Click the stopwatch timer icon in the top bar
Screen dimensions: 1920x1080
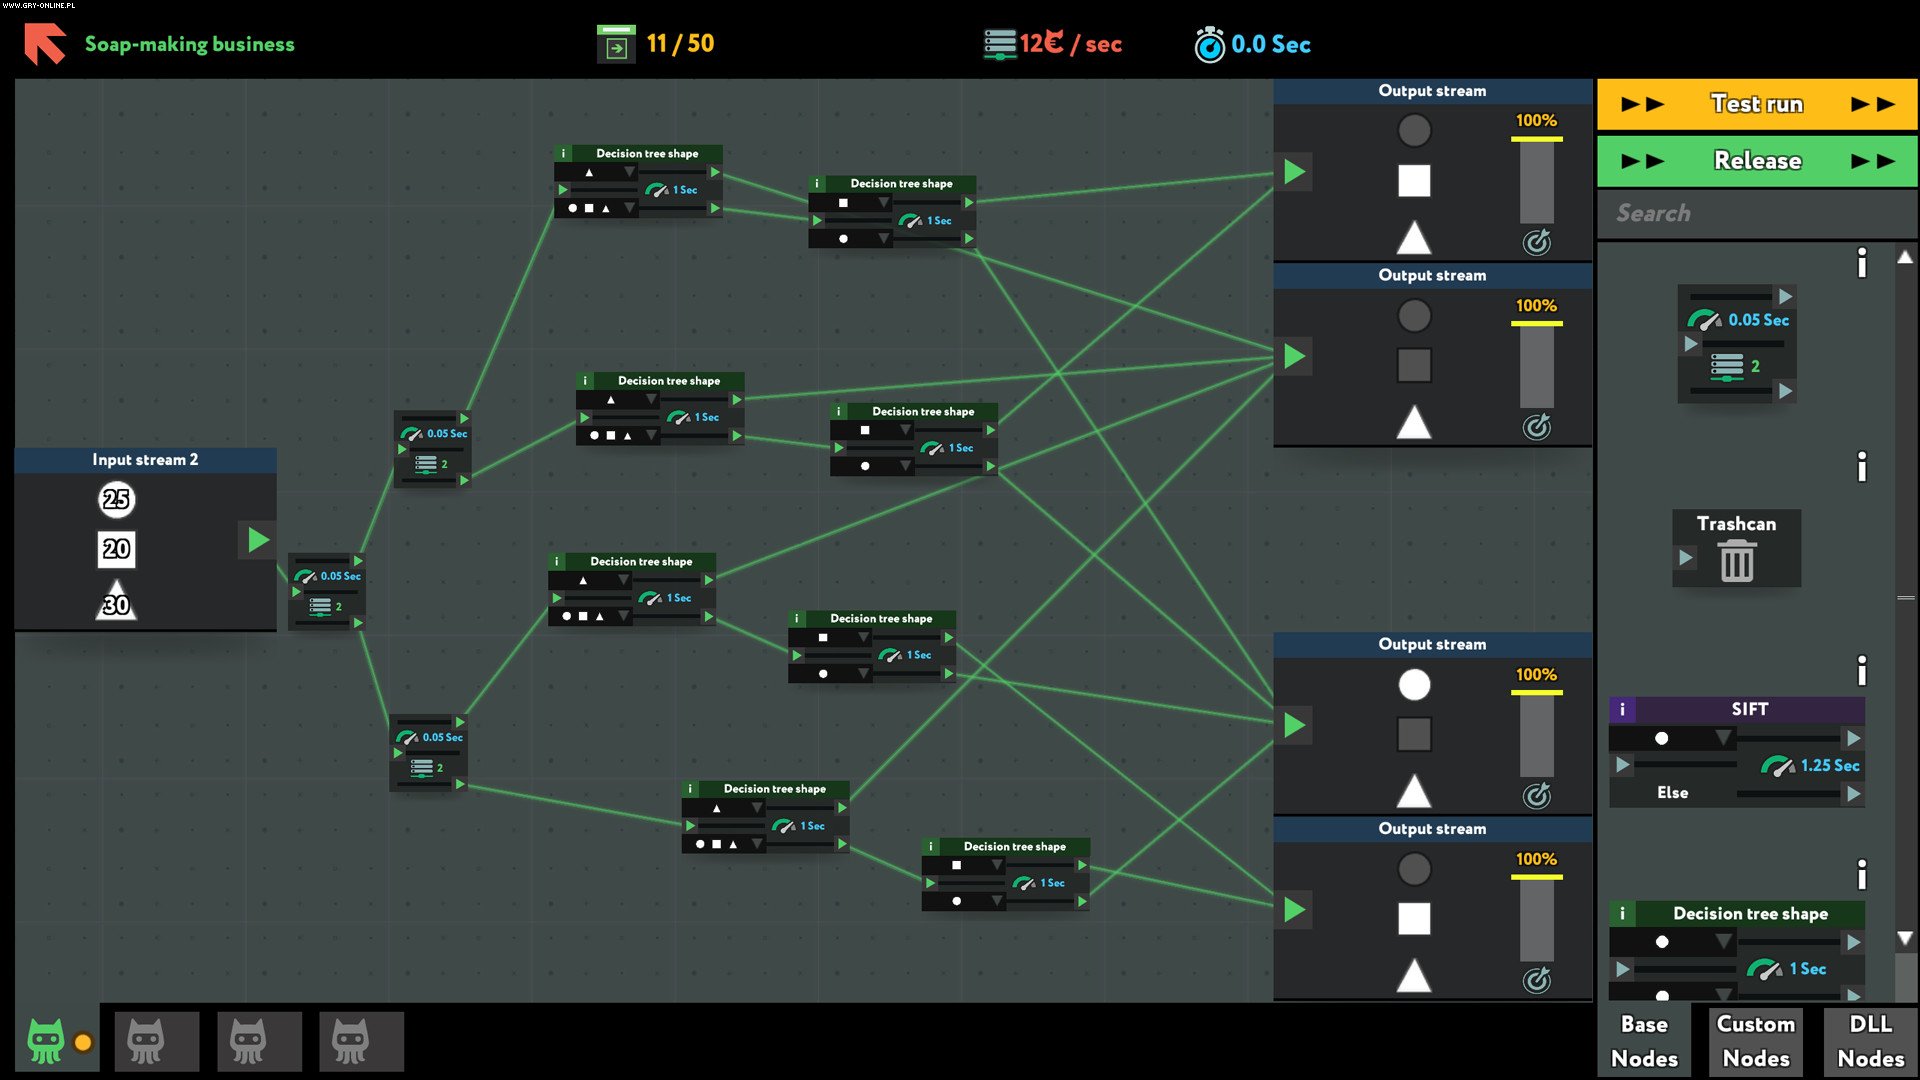click(1209, 43)
